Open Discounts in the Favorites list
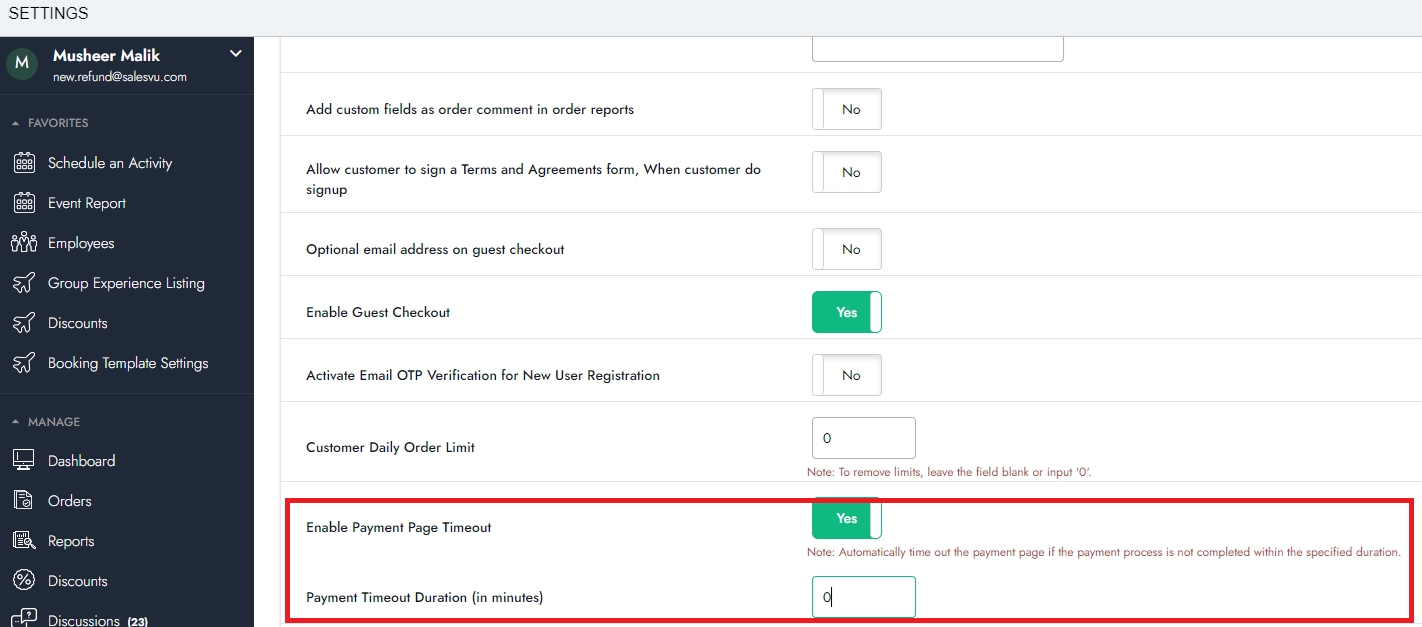 pos(77,323)
